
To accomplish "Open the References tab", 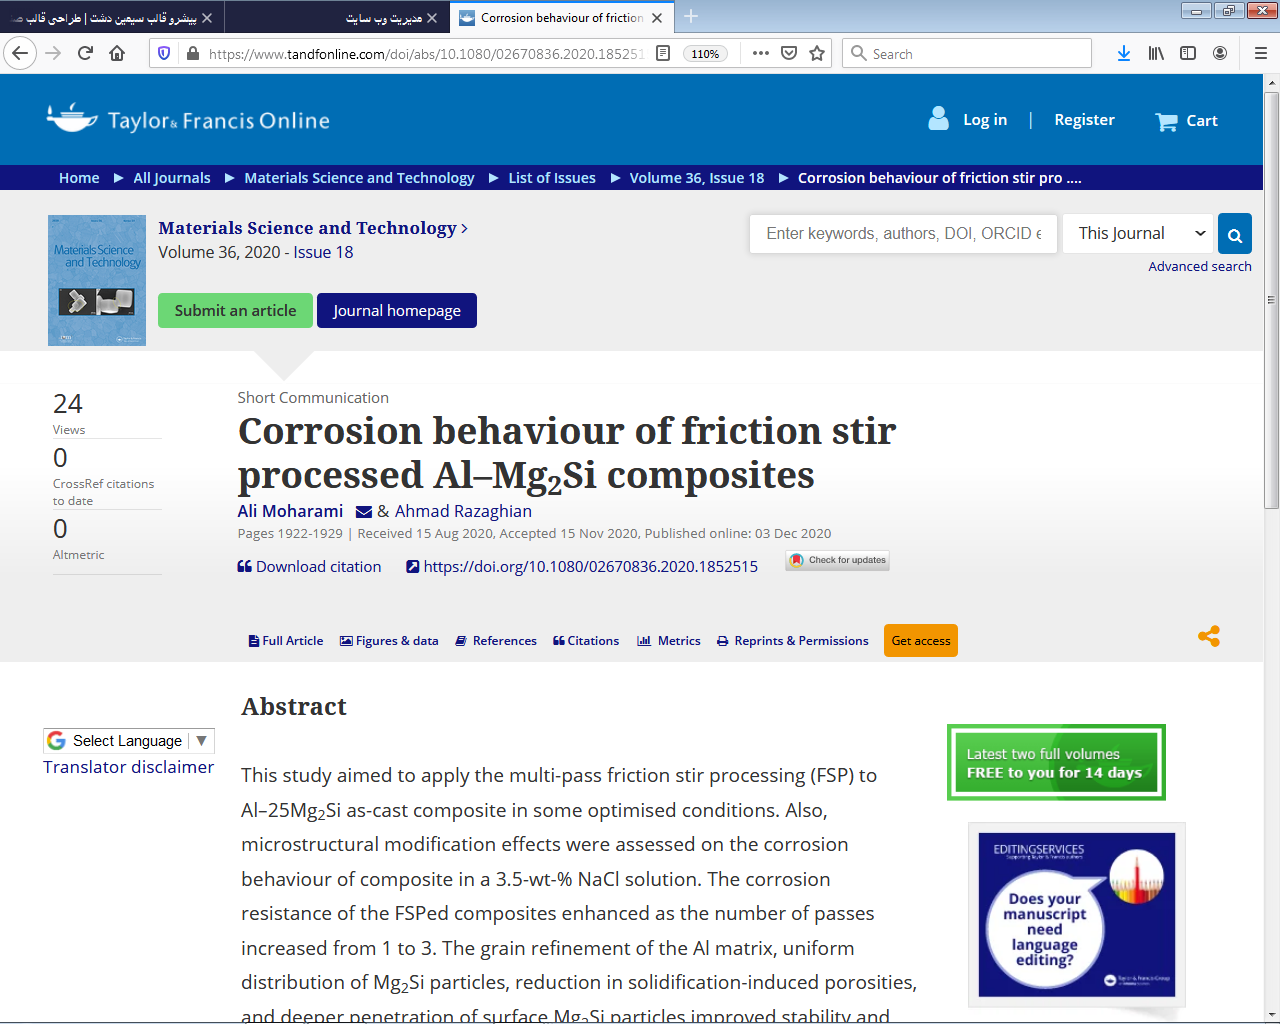I will coord(496,641).
